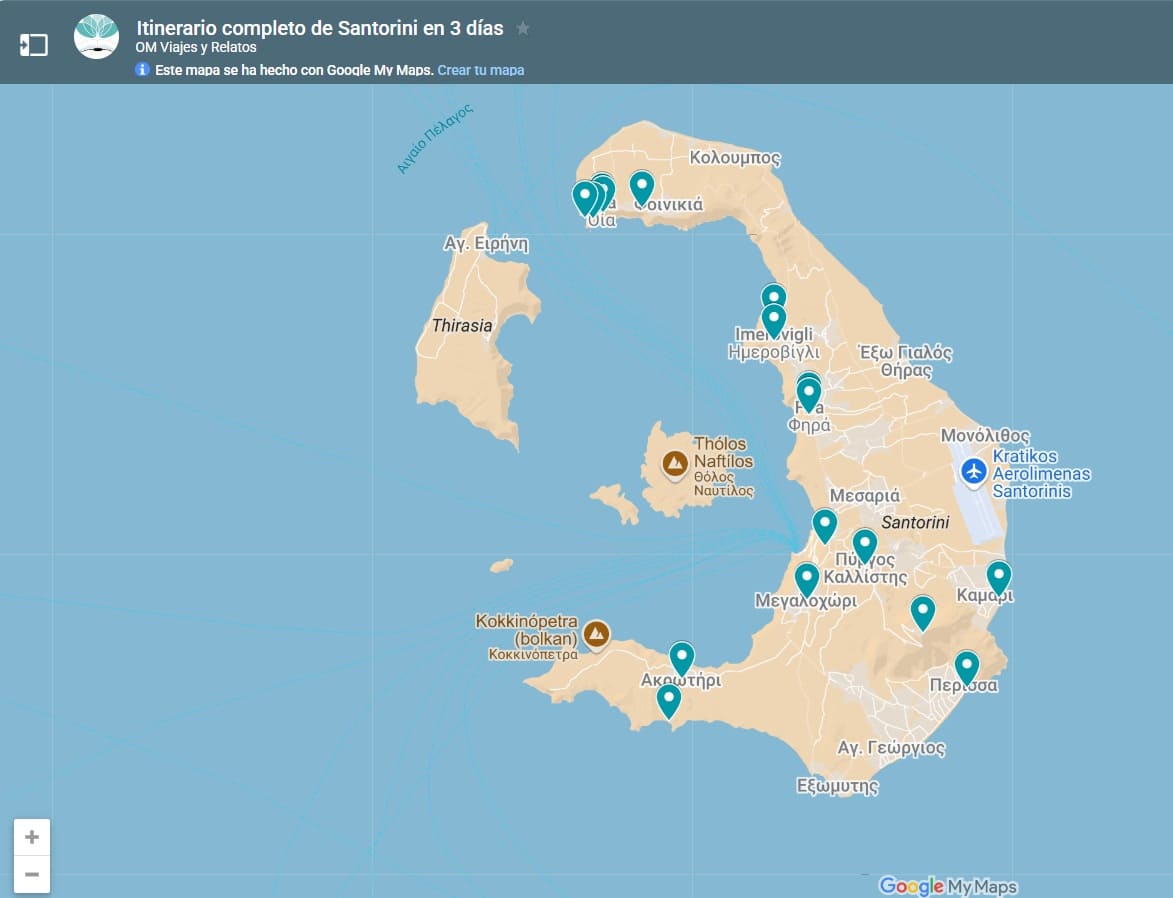Zoom out with the minus button
The image size is (1173, 898).
(x=31, y=874)
